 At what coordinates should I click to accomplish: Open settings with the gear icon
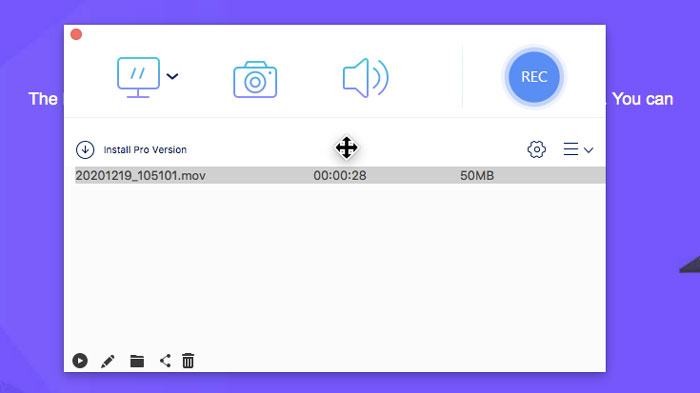(536, 149)
